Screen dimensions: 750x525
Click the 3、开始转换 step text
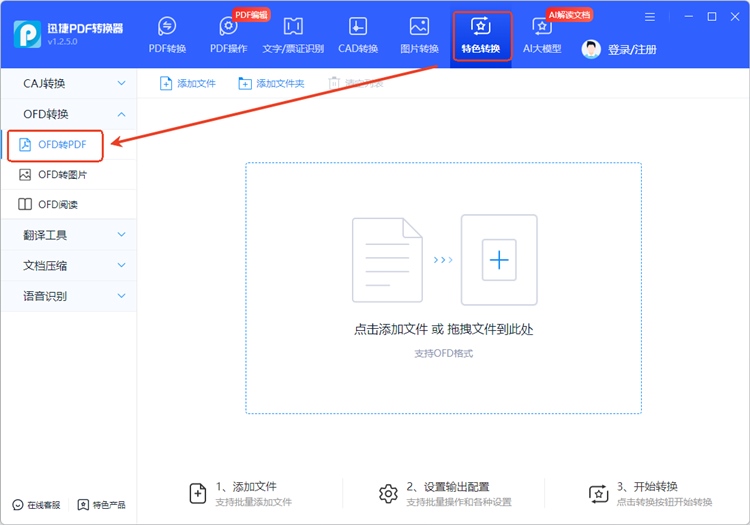pos(647,487)
